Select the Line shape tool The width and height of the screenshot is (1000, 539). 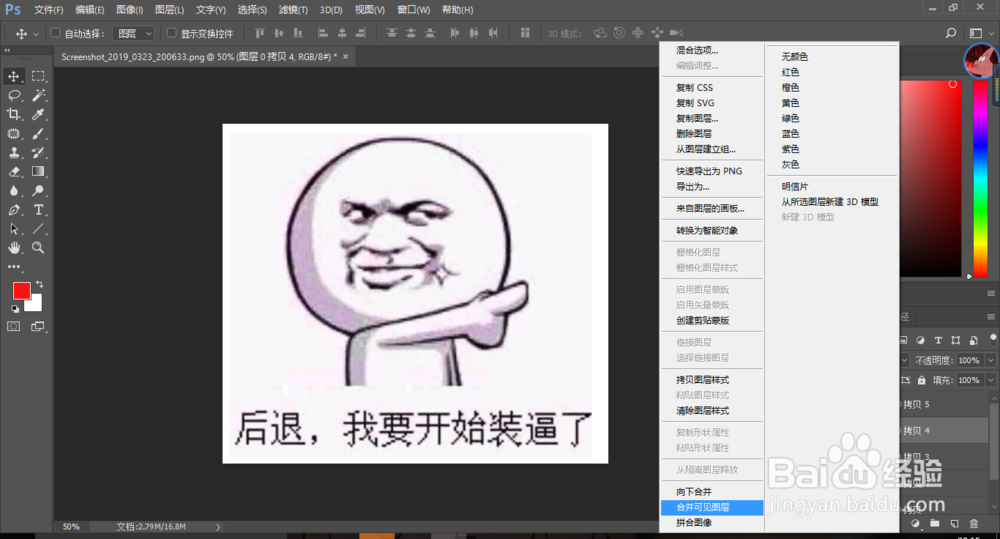pyautogui.click(x=38, y=229)
